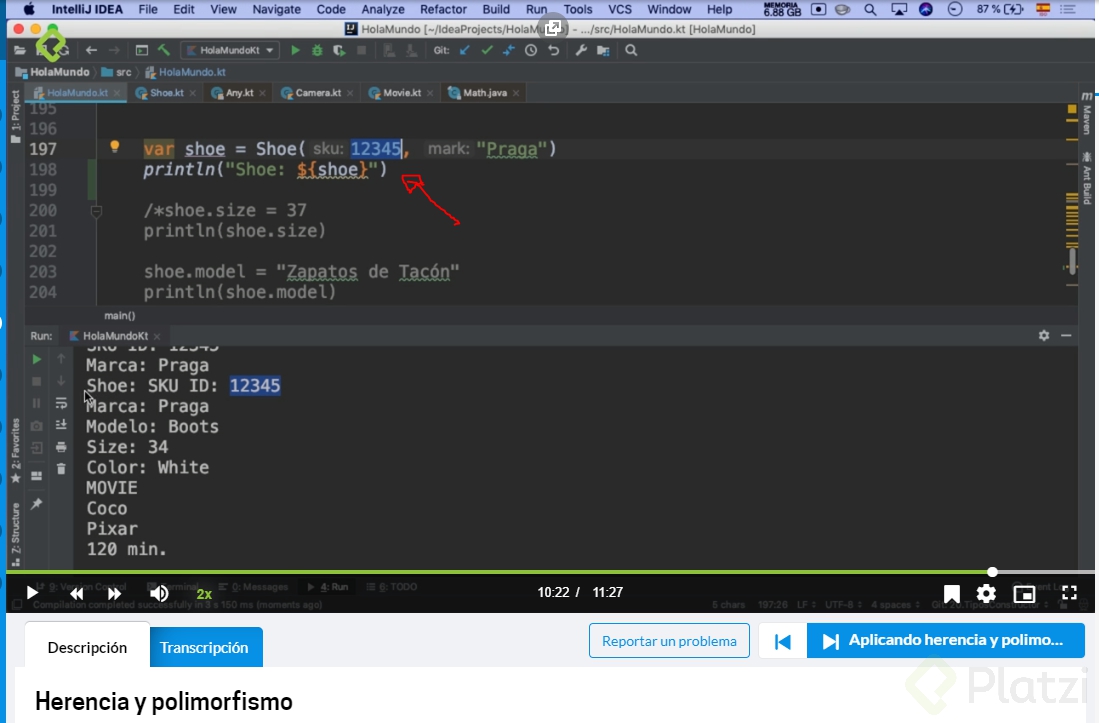The image size is (1099, 723).
Task: Click the Git compare branches icon
Action: tap(509, 50)
